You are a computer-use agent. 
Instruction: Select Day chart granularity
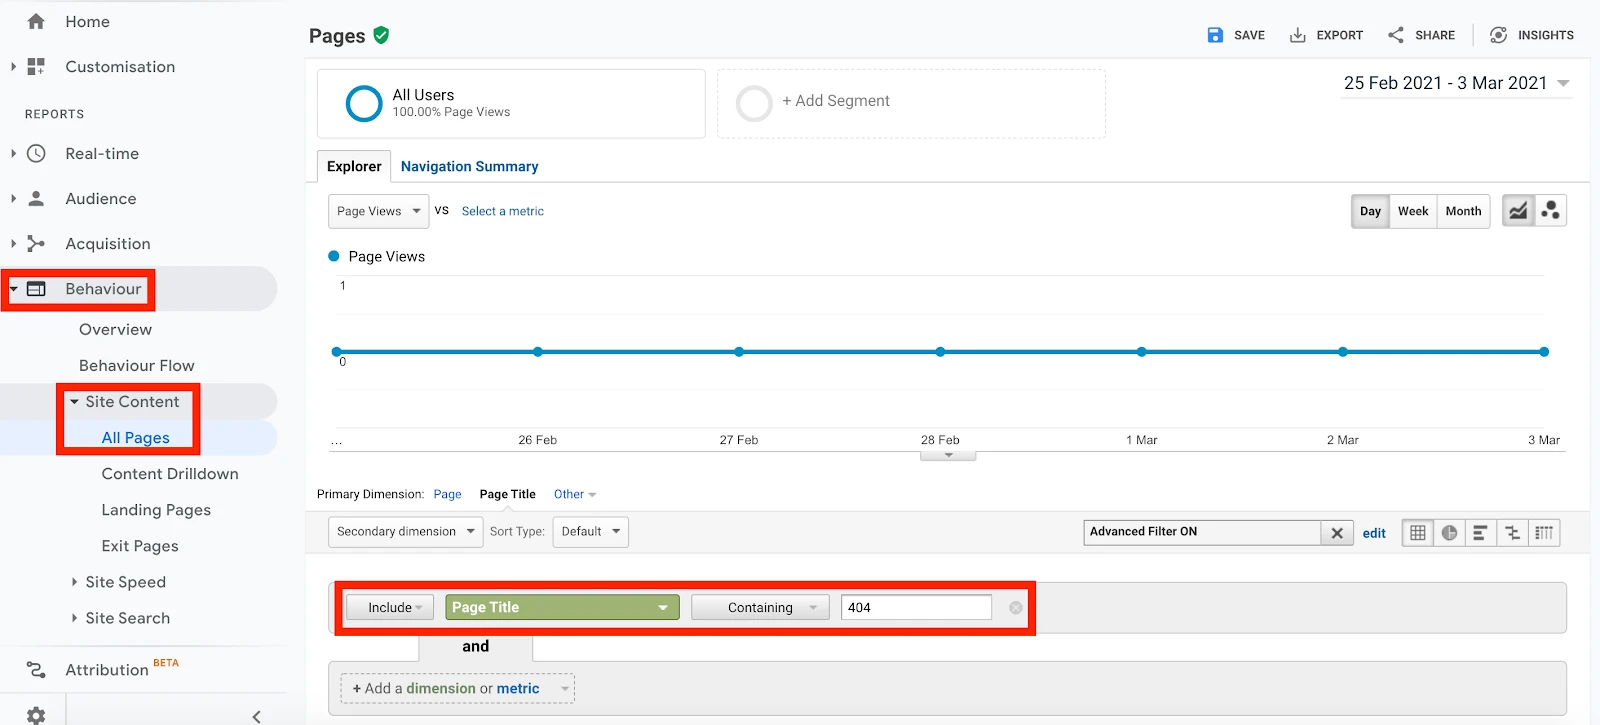[1370, 211]
